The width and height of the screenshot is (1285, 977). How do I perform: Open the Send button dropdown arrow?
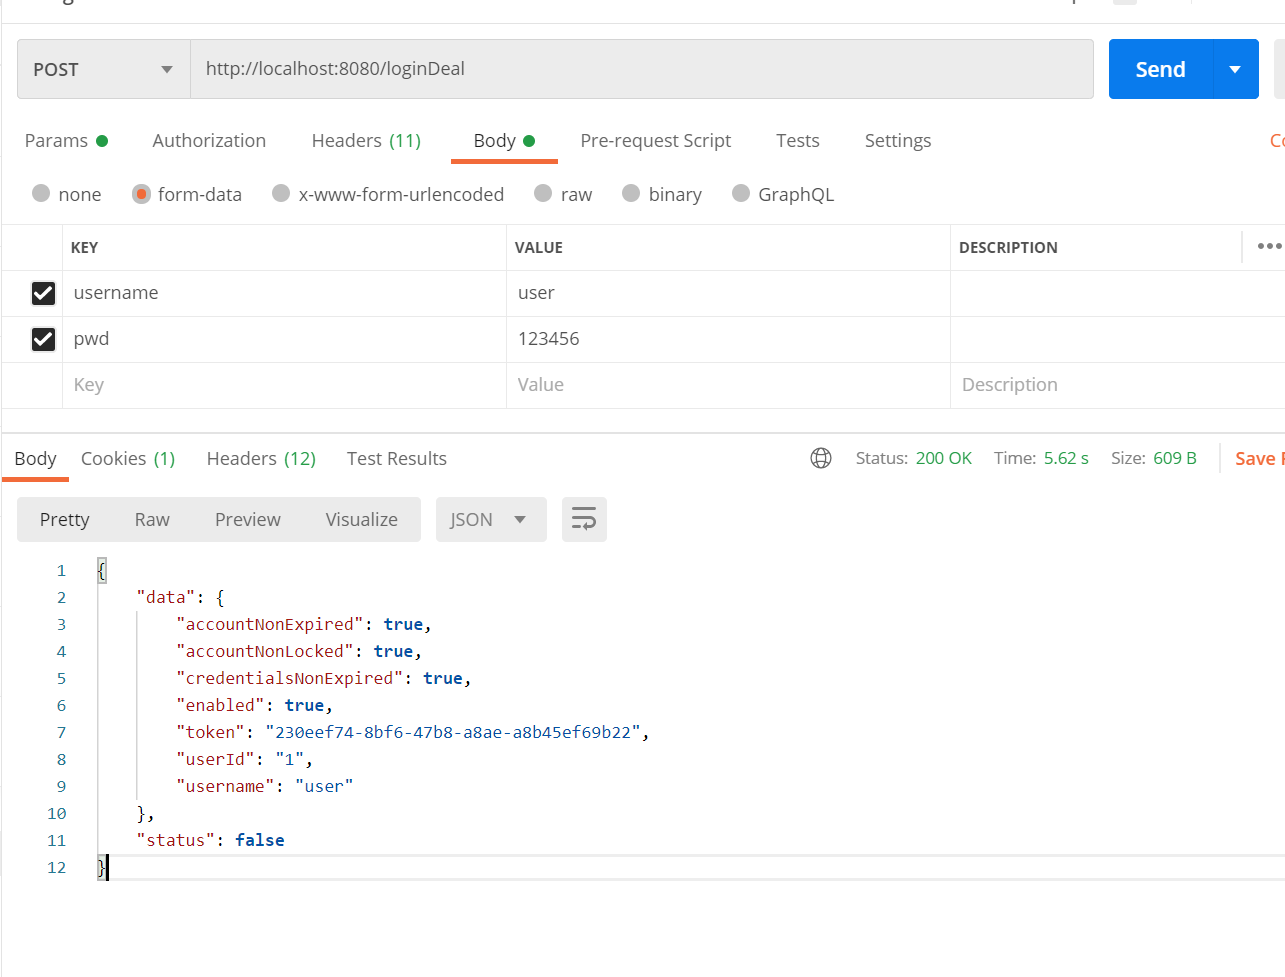[1236, 69]
